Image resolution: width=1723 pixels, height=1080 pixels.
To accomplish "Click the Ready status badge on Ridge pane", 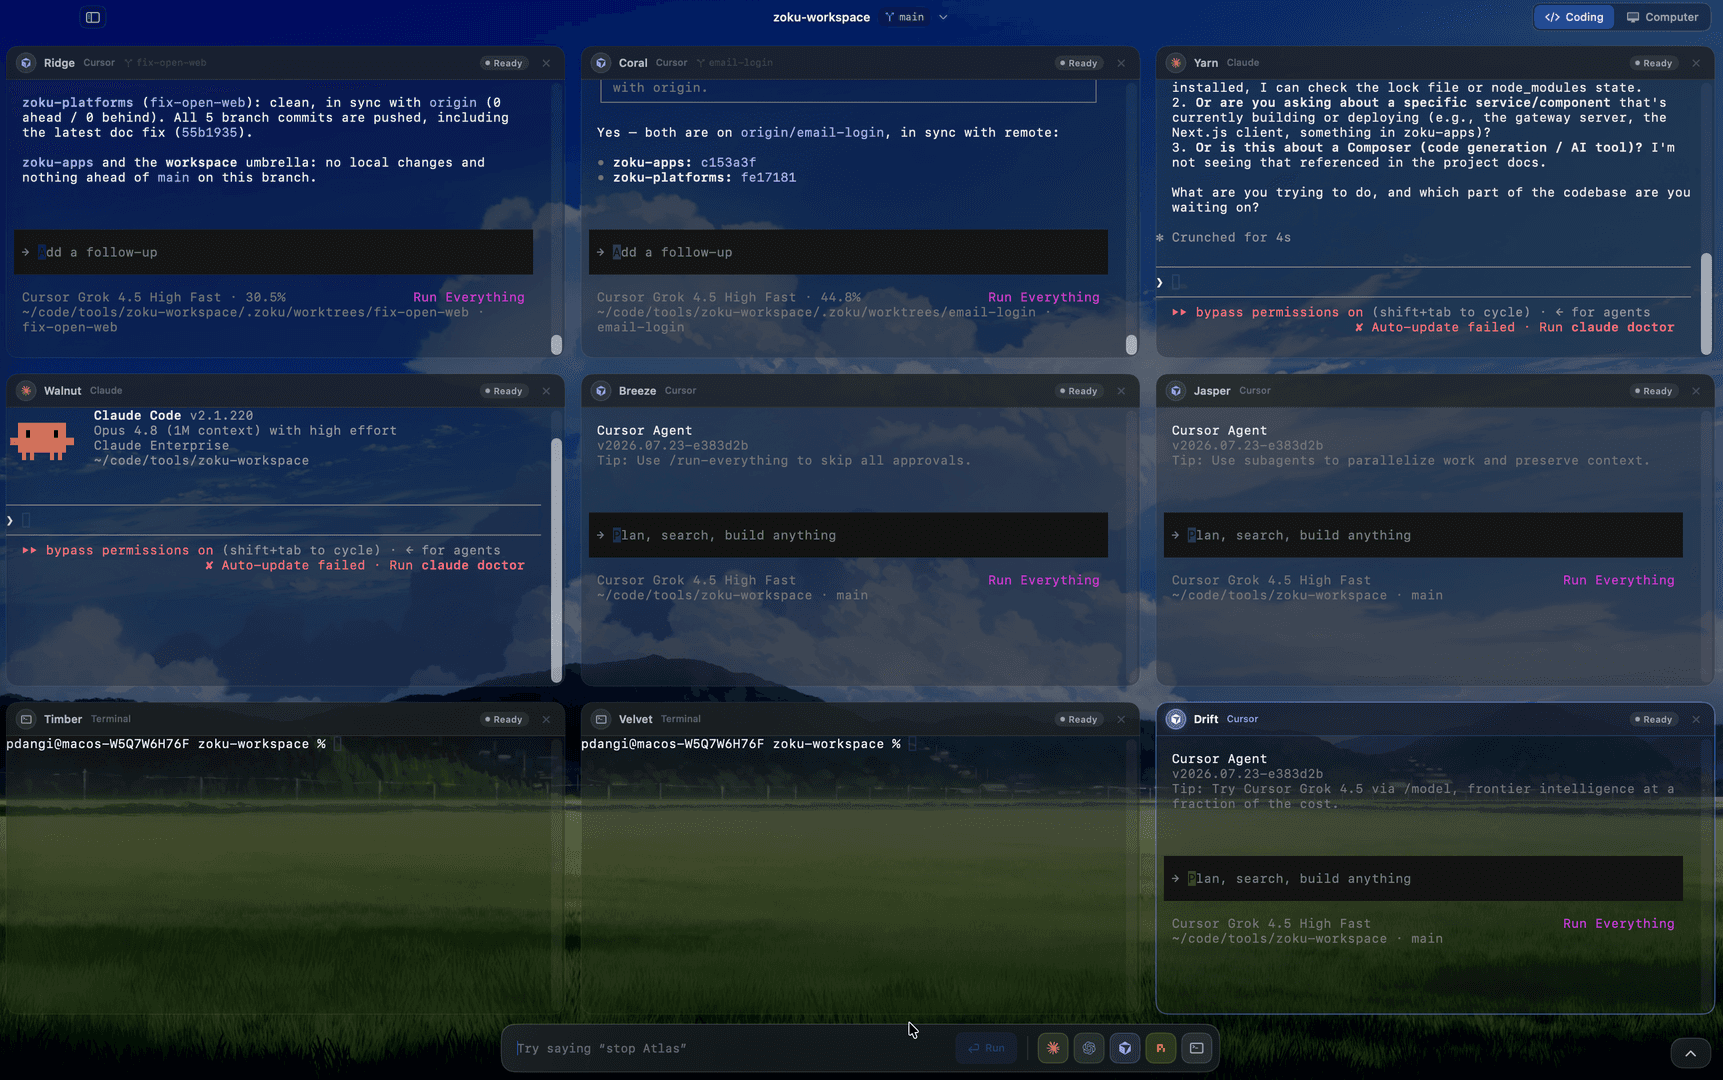I will [x=504, y=63].
